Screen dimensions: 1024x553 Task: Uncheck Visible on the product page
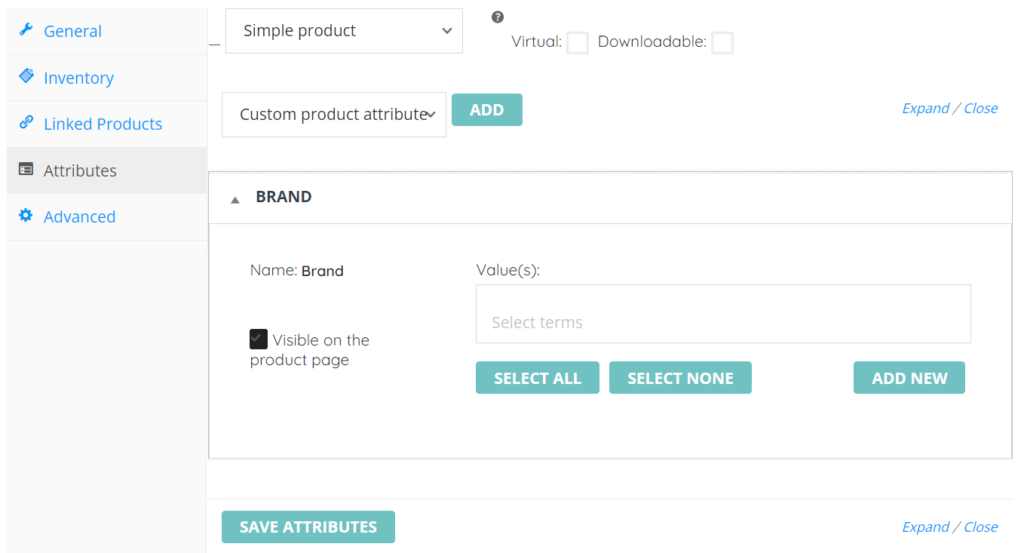(259, 339)
